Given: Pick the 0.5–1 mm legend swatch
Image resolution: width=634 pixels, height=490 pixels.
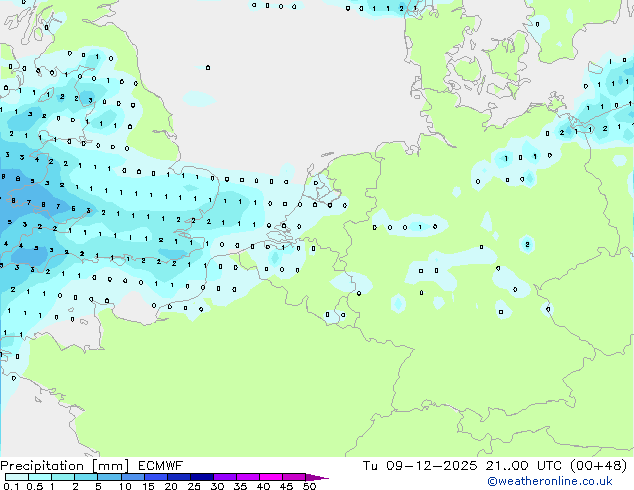Looking at the screenshot, I should click(40, 477).
